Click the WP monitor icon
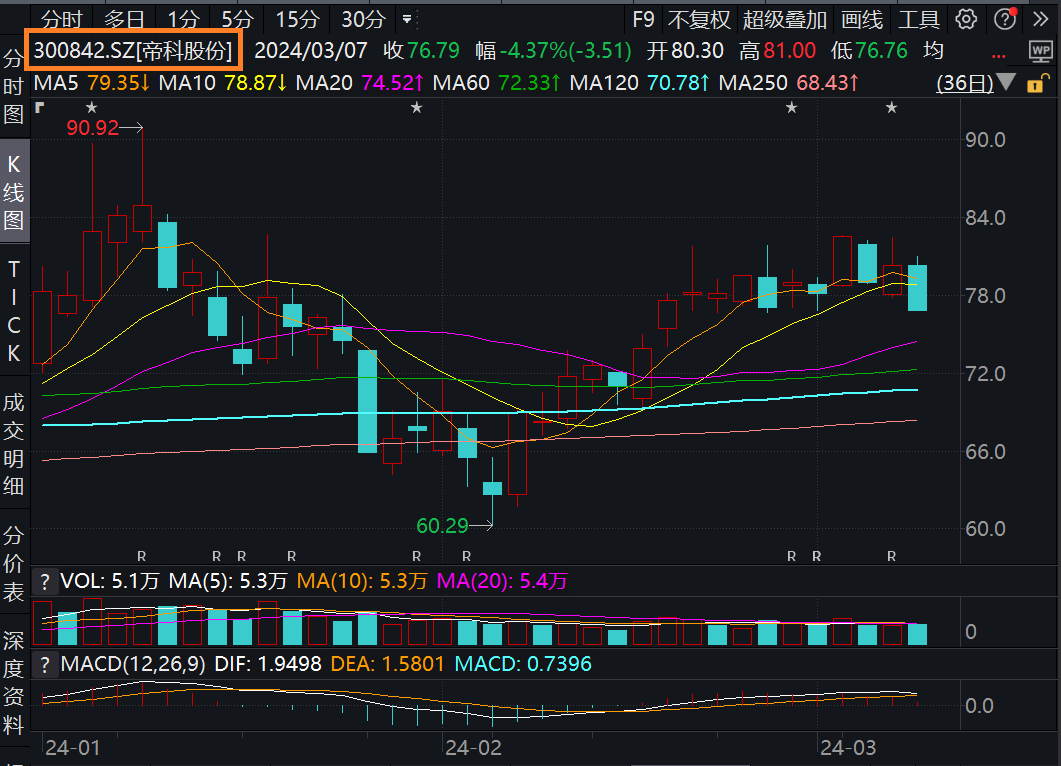The width and height of the screenshot is (1061, 766). pos(1040,51)
